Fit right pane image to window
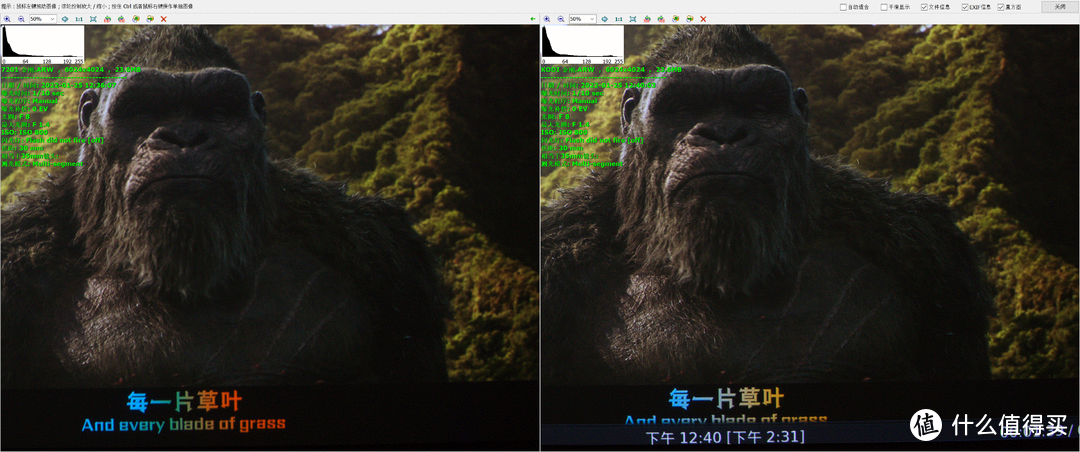The image size is (1080, 452). tap(605, 19)
